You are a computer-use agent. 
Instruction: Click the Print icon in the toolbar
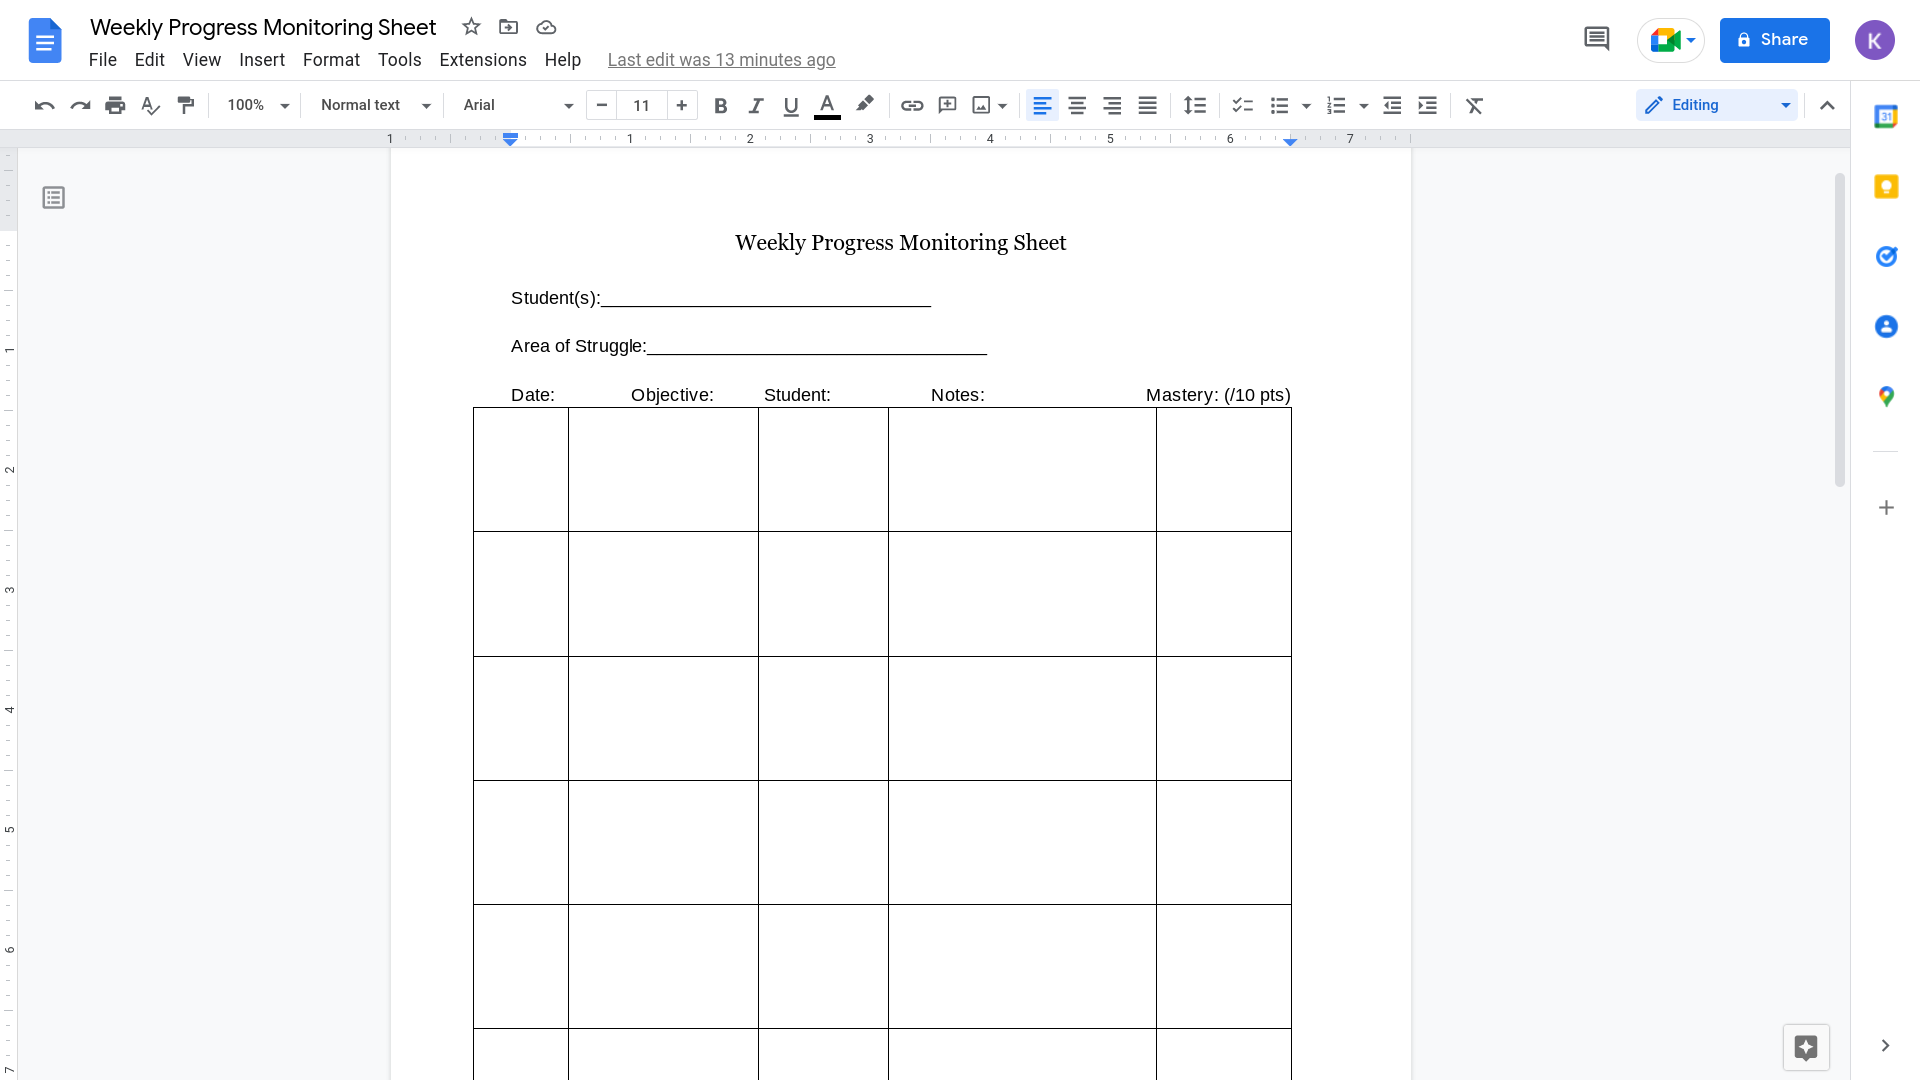(115, 105)
